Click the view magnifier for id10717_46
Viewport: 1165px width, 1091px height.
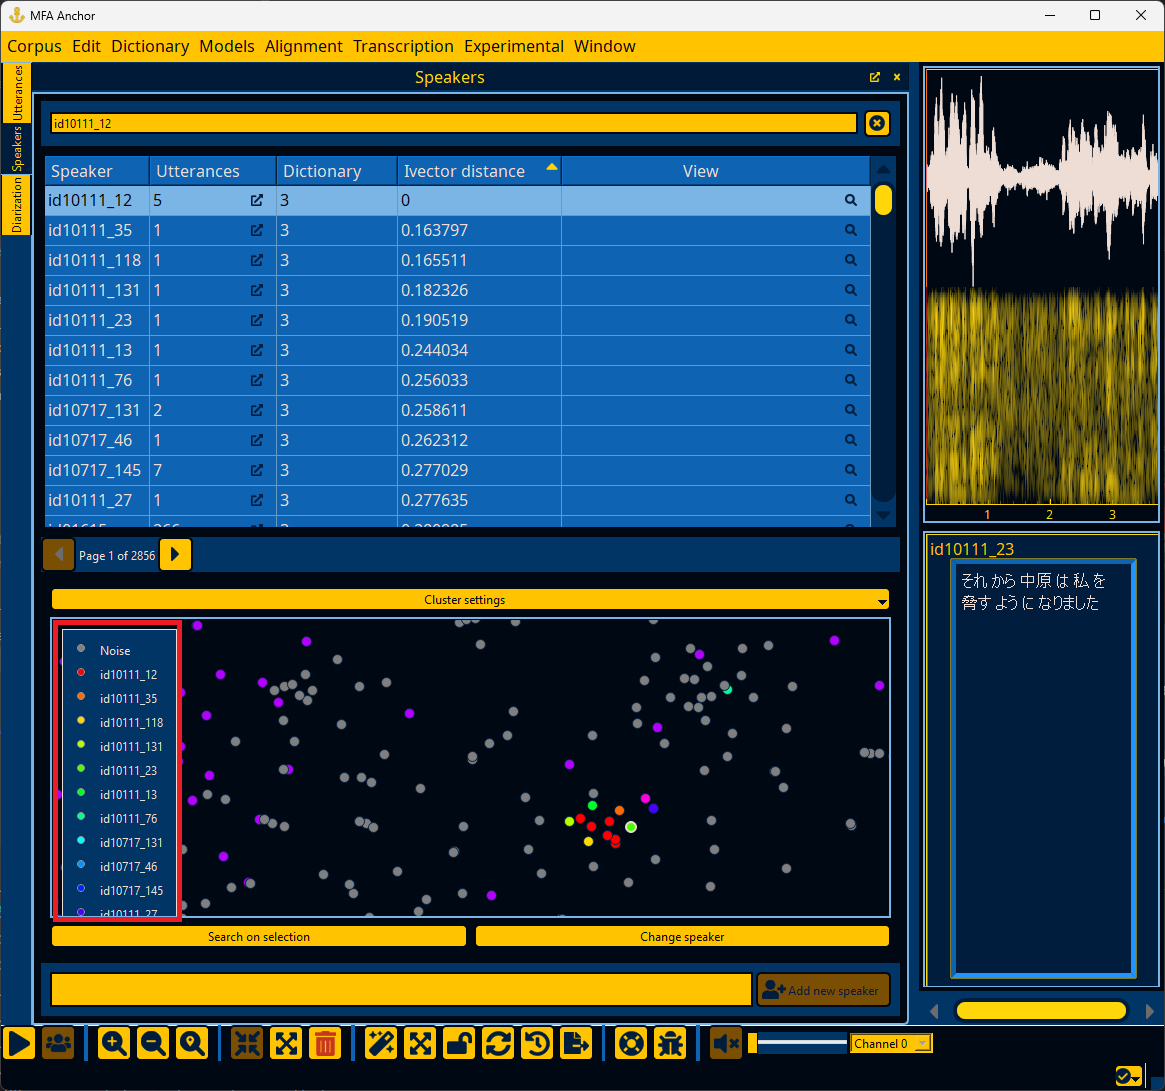[x=851, y=440]
